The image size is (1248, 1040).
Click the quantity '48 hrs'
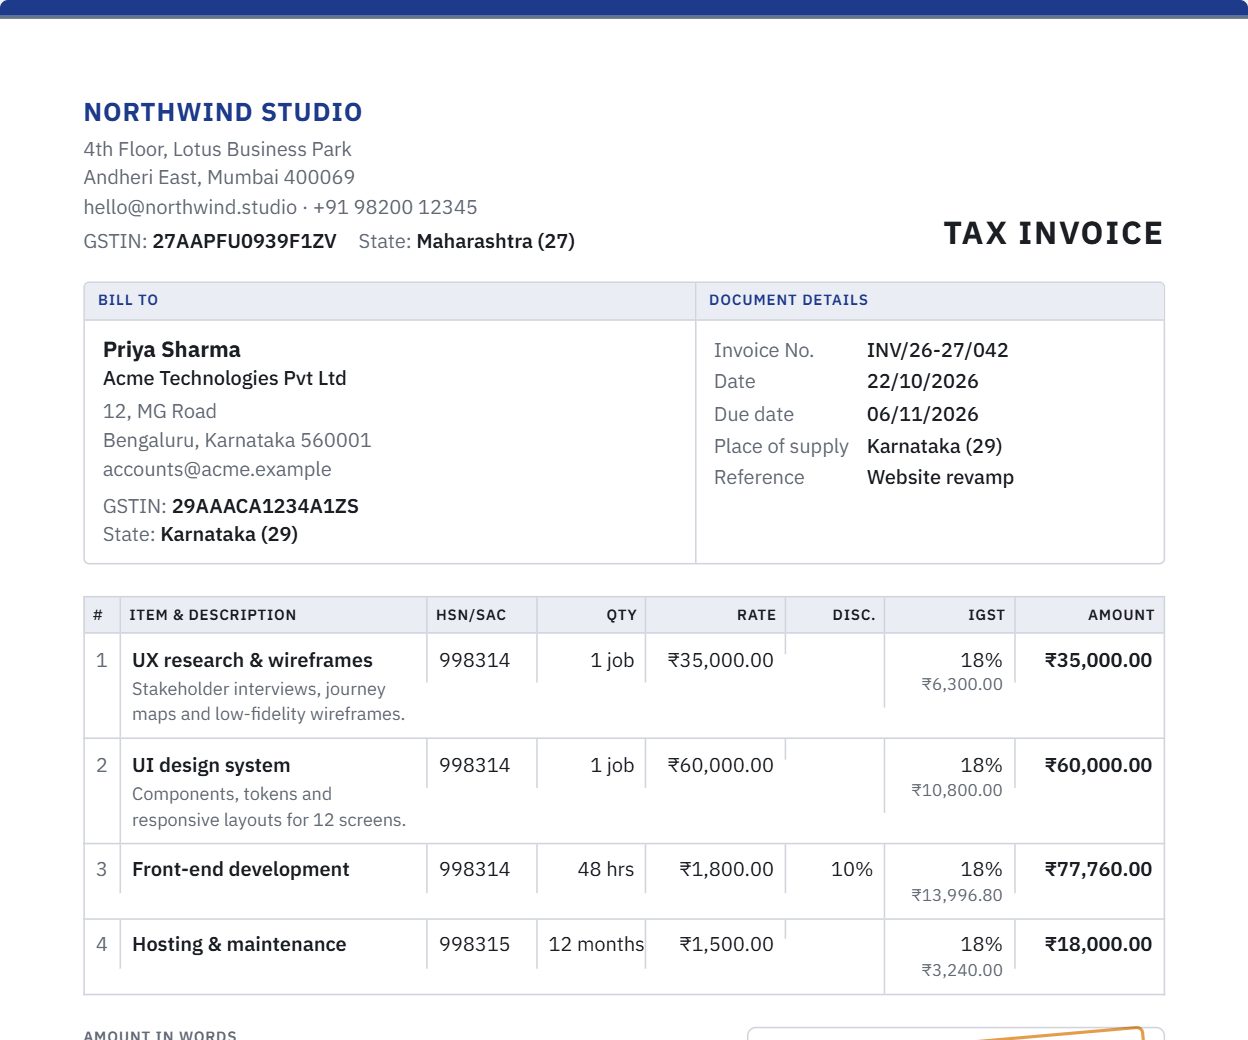(606, 869)
